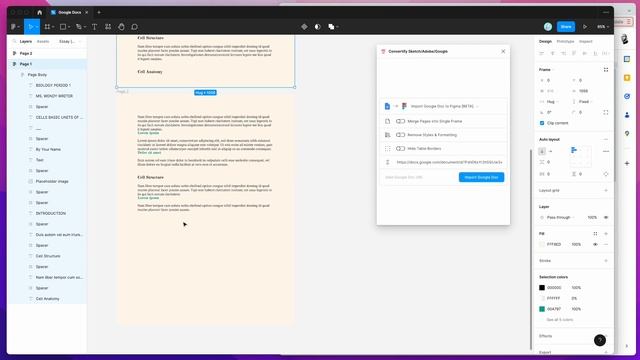Open Google Maps in the side panel

click(627, 133)
